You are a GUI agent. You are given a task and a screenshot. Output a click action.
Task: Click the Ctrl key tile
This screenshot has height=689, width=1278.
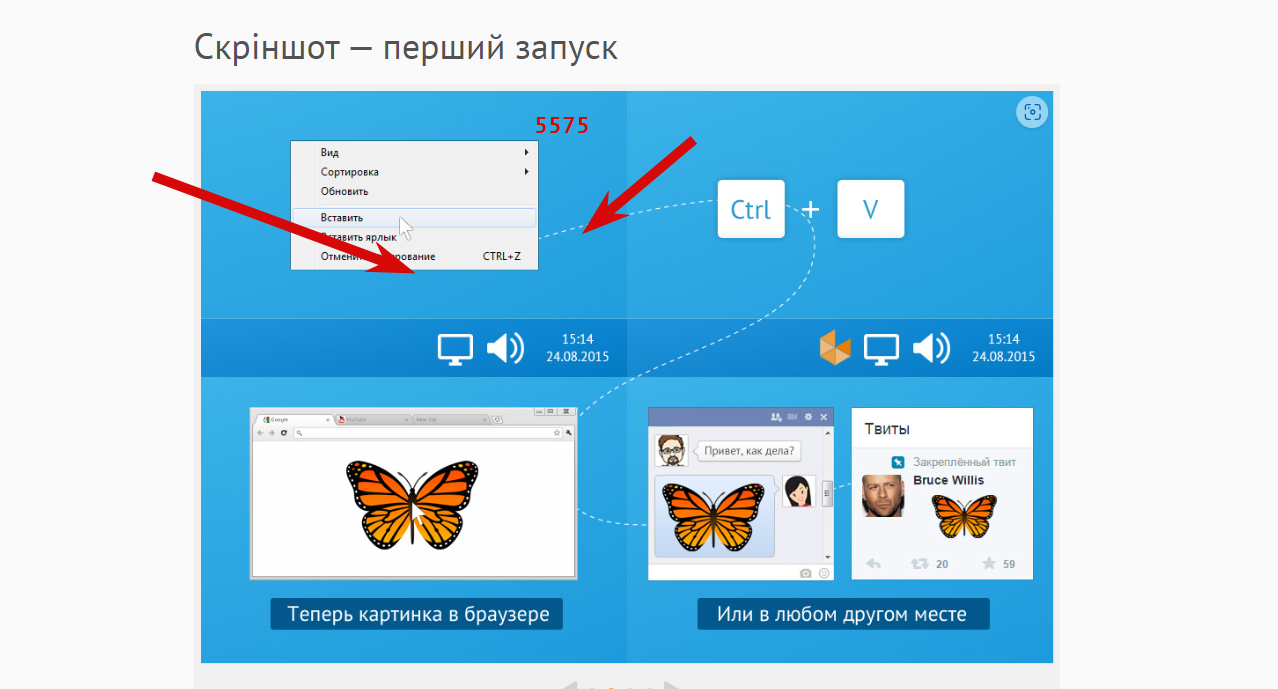(751, 209)
